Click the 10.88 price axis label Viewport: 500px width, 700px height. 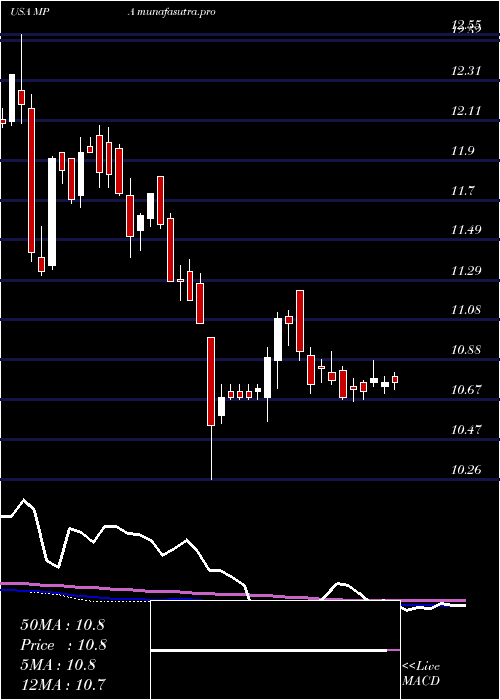point(466,350)
